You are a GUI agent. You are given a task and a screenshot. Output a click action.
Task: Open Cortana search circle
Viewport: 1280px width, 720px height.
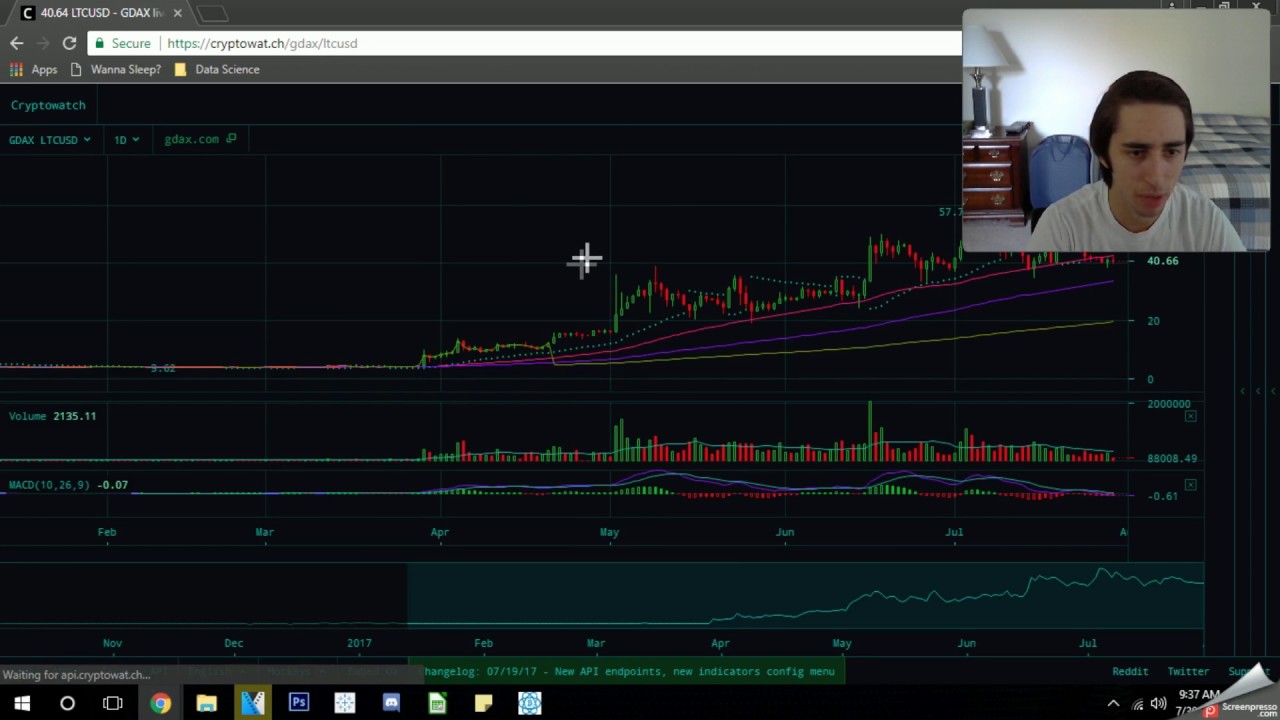pos(67,703)
